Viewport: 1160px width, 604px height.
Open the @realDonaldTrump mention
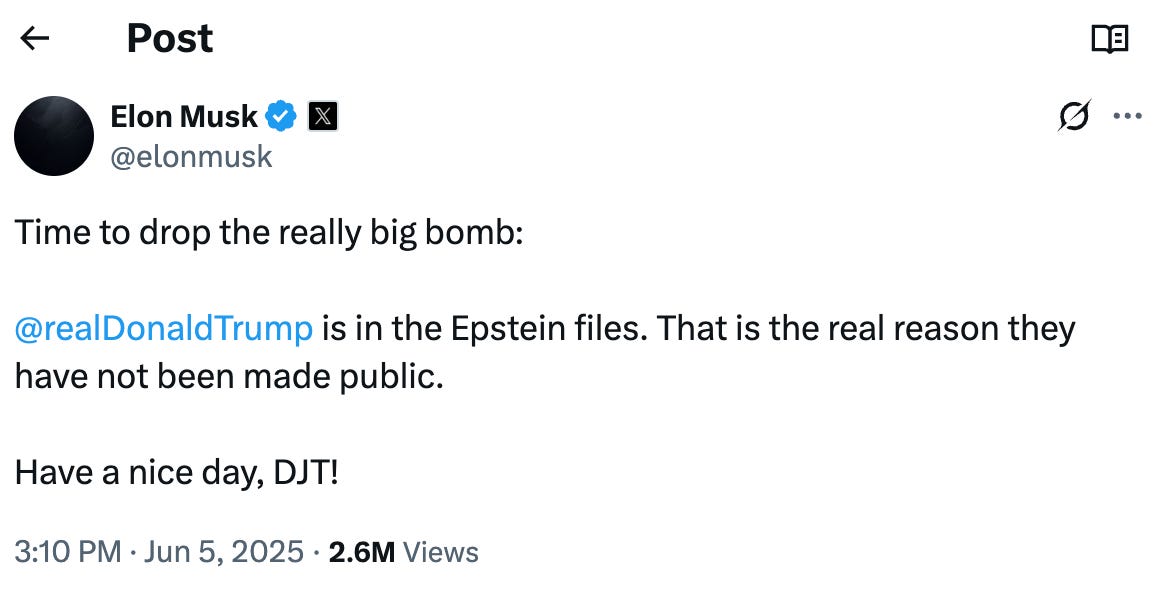pyautogui.click(x=163, y=328)
